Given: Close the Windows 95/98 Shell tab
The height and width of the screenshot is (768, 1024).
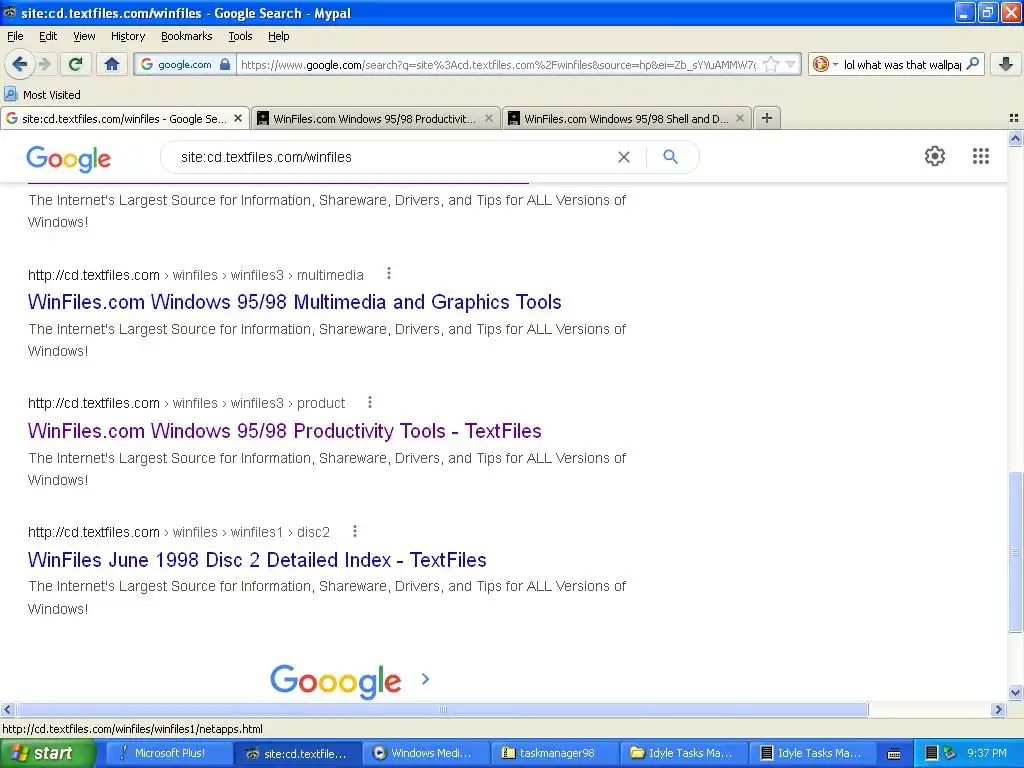Looking at the screenshot, I should pyautogui.click(x=739, y=118).
